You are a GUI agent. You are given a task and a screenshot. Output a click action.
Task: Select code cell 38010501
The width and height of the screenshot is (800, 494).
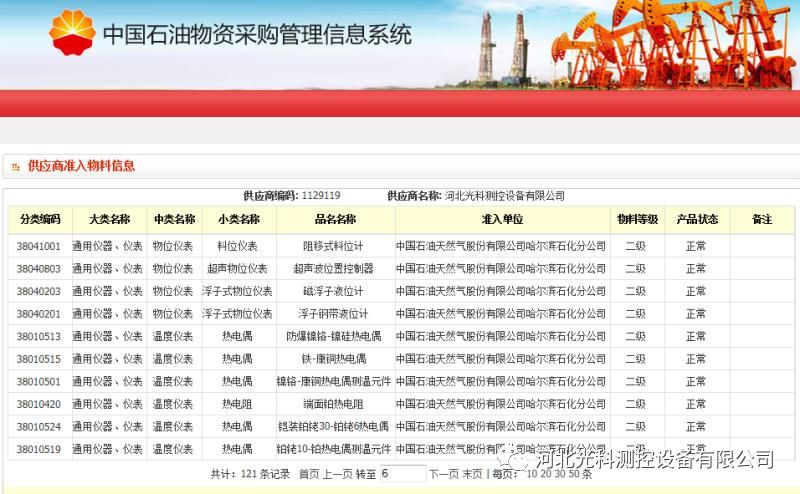[x=38, y=382]
